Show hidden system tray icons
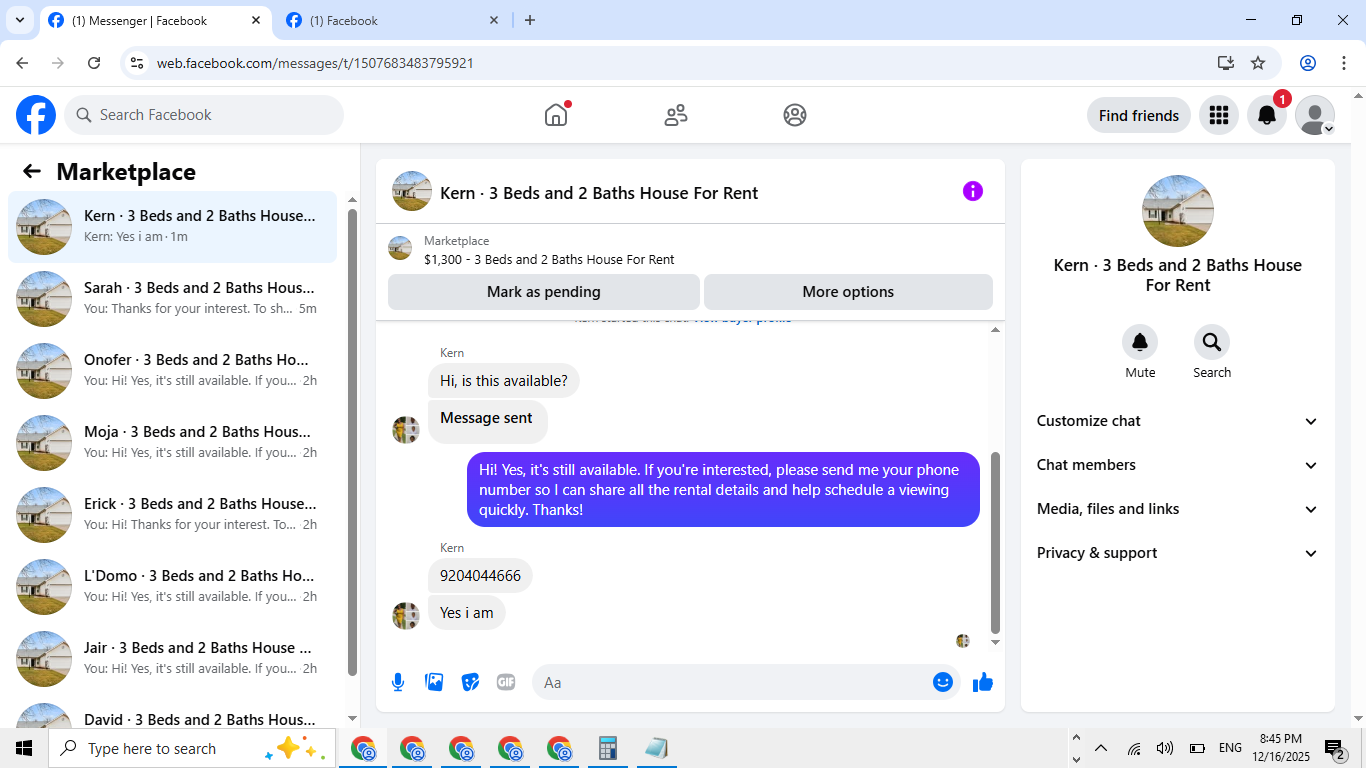Image resolution: width=1366 pixels, height=768 pixels. 1101,748
